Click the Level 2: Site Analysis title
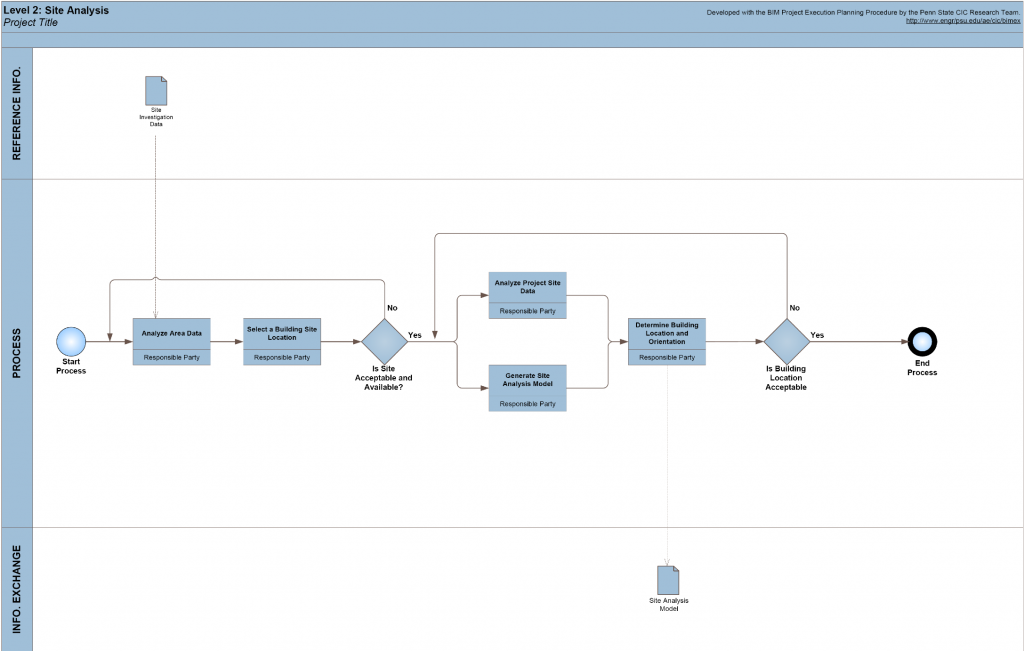The width and height of the screenshot is (1024, 651). (x=57, y=10)
